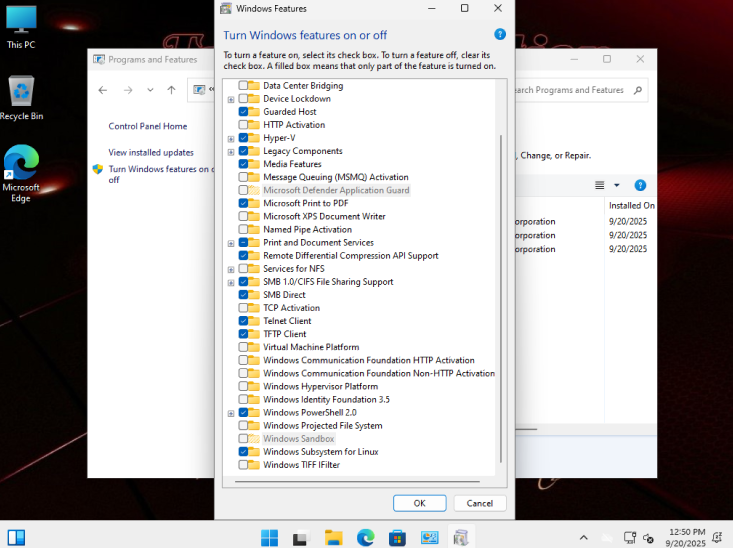Viewport: 733px width, 548px height.
Task: Click the shield icon beside Turn Windows features
Action: coord(98,169)
